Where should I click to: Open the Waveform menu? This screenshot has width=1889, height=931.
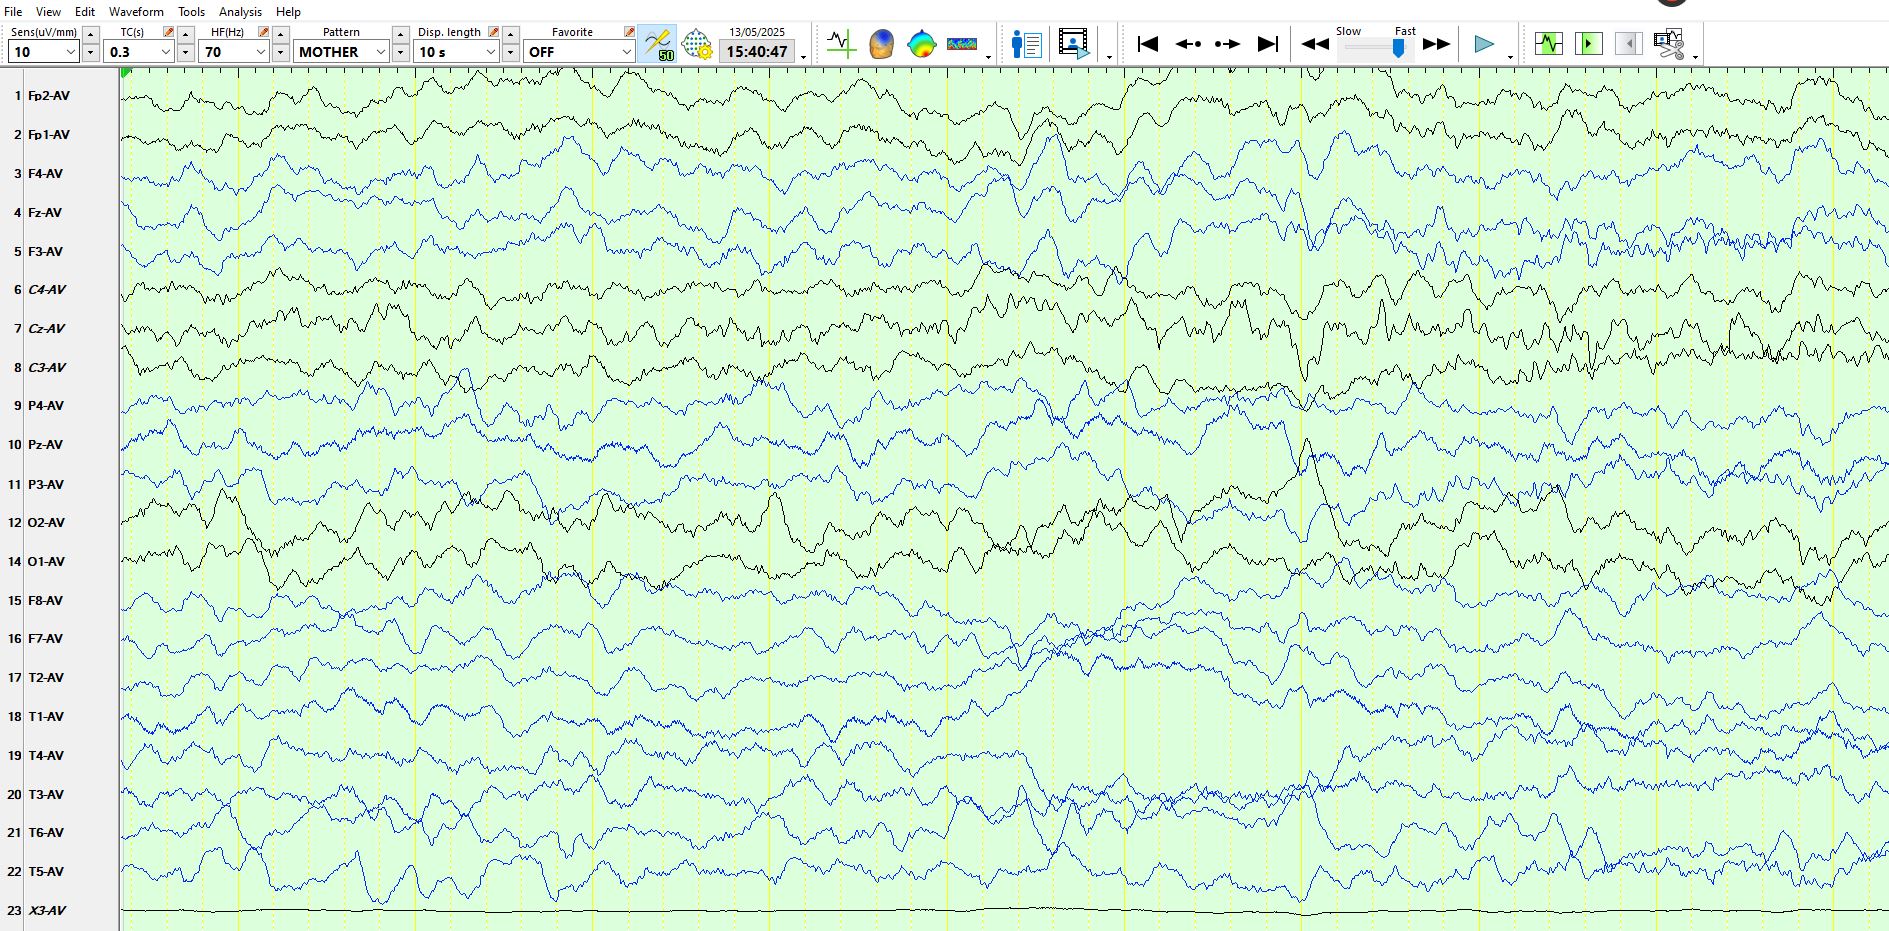136,12
